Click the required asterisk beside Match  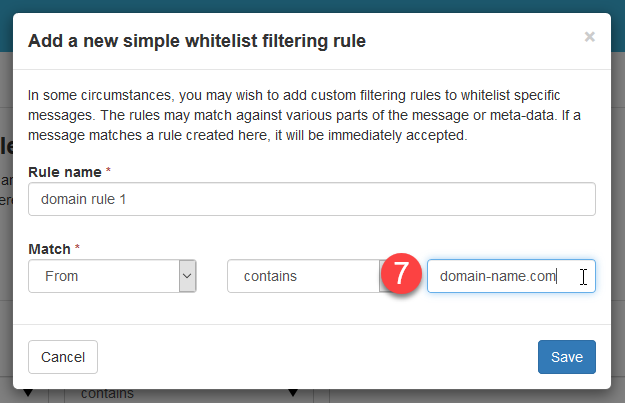[77, 247]
